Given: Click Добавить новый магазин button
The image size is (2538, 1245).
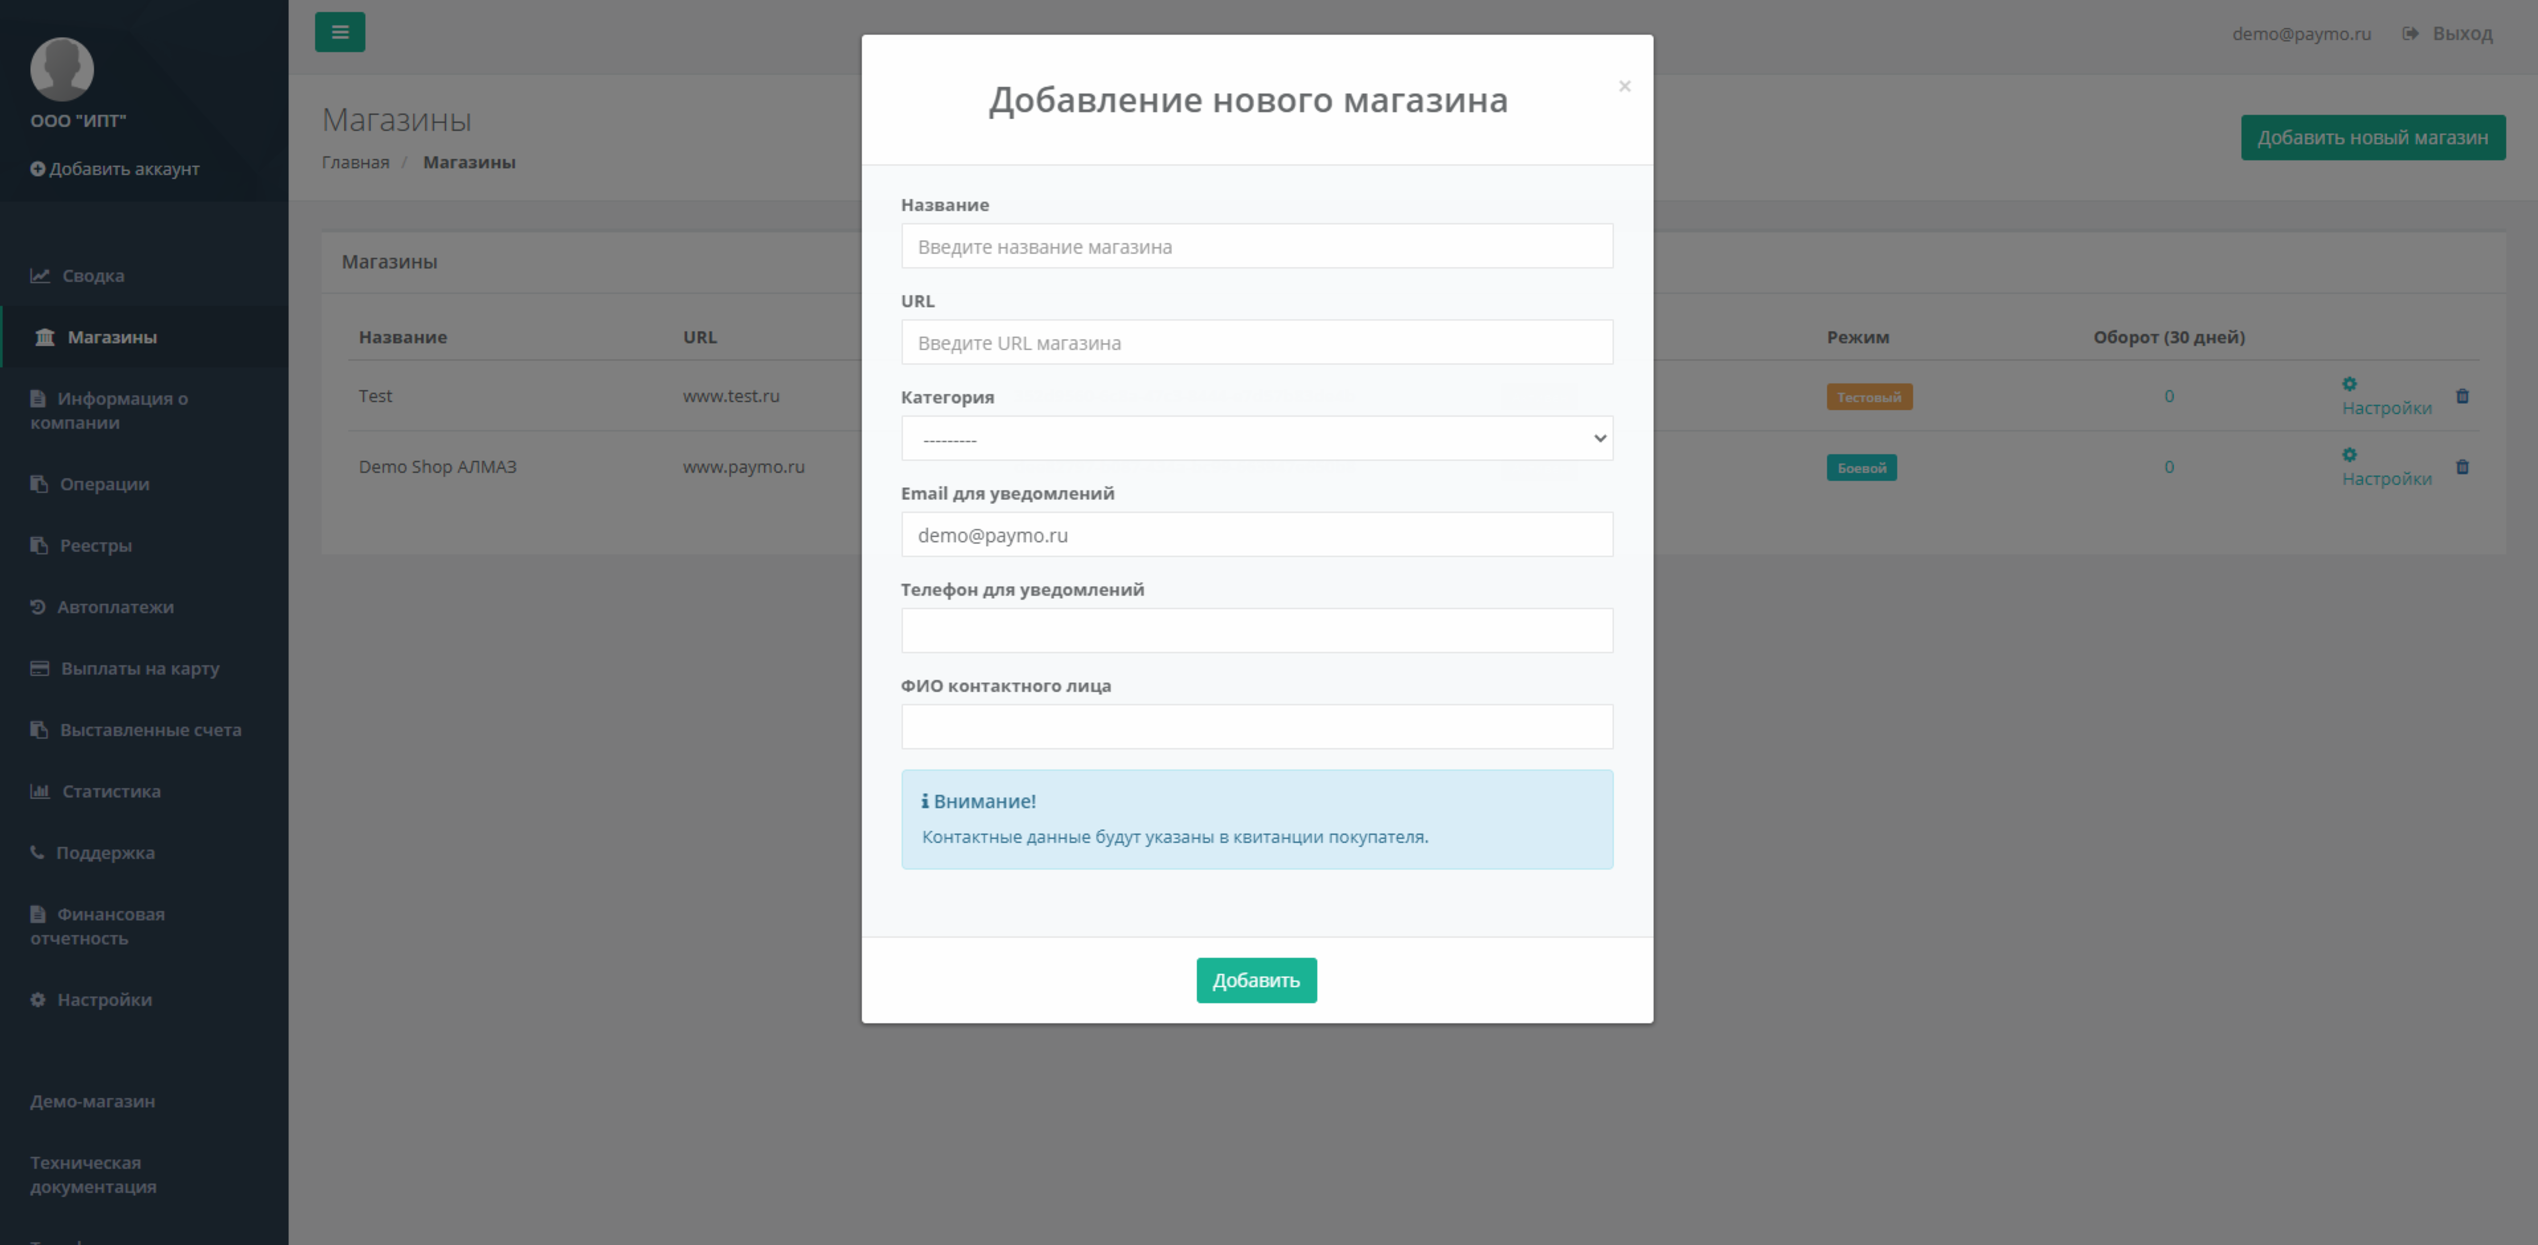Looking at the screenshot, I should (x=2372, y=138).
